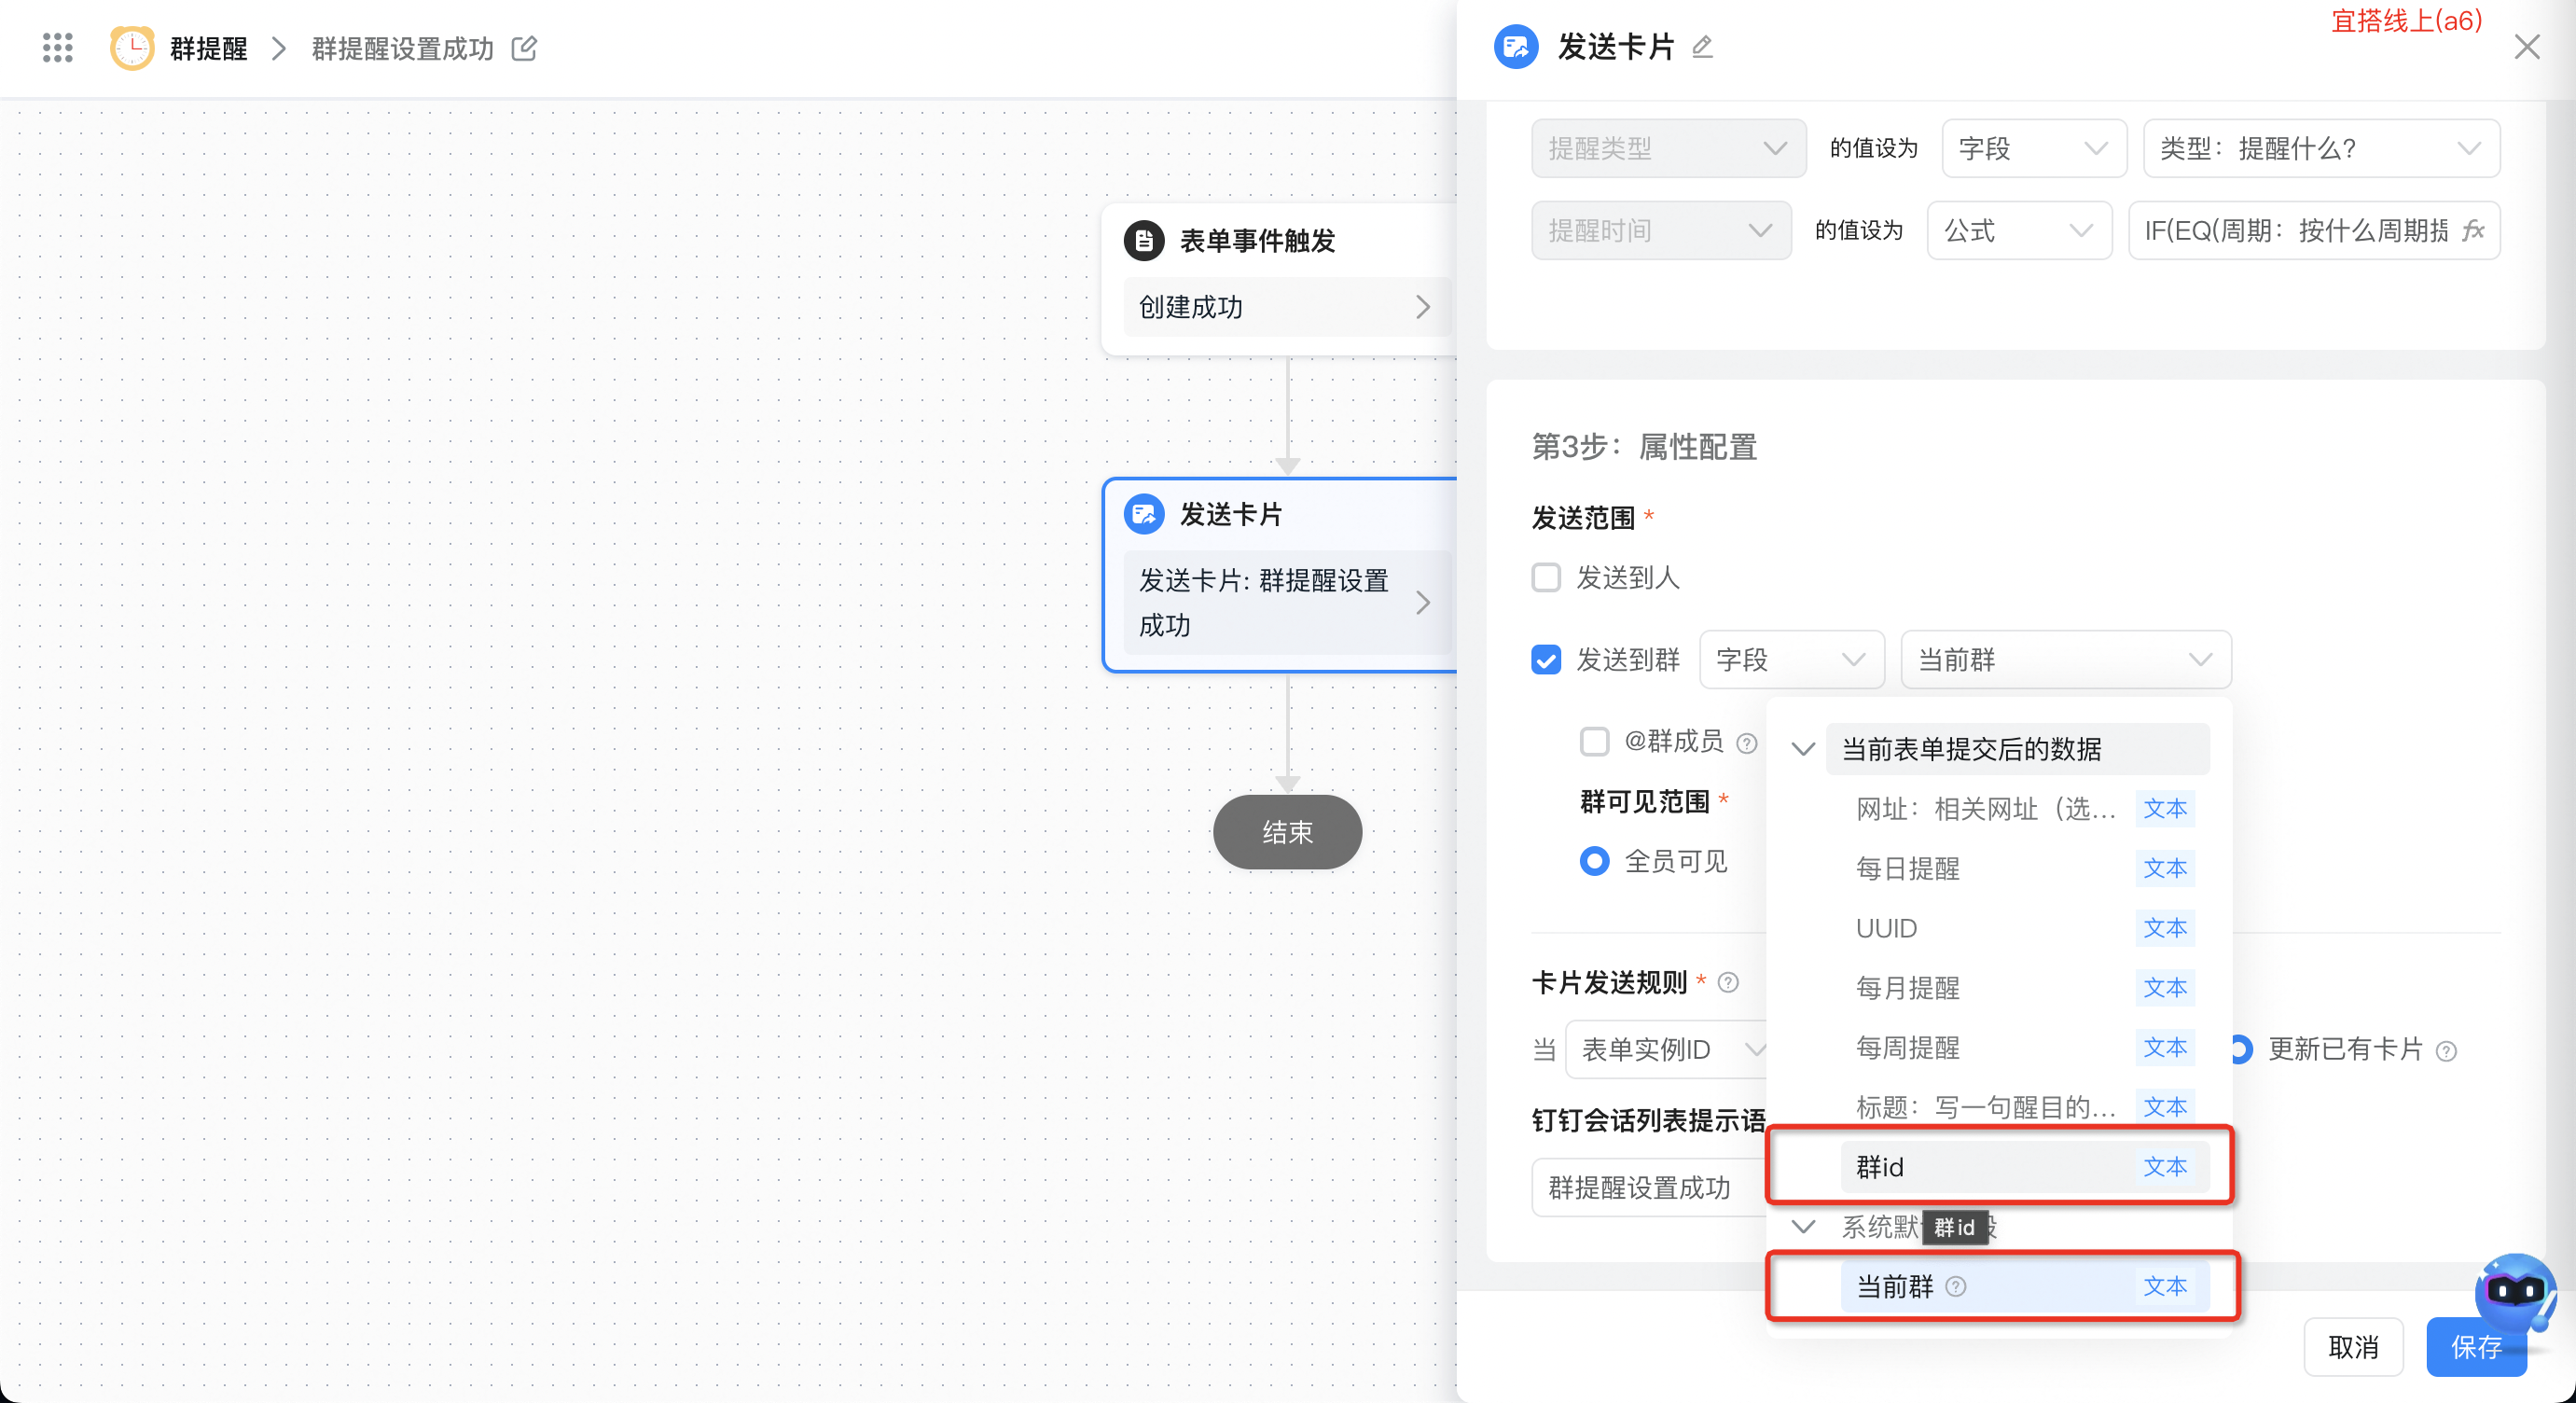This screenshot has width=2576, height=1403.
Task: Enable the 发送到人 checkbox
Action: (1546, 578)
